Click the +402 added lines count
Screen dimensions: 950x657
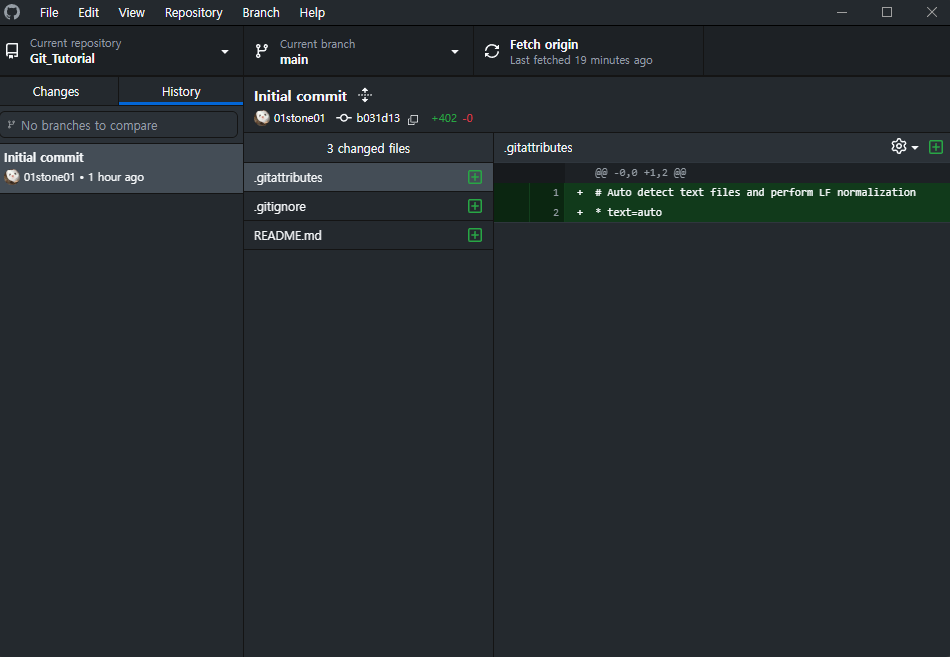click(x=444, y=118)
